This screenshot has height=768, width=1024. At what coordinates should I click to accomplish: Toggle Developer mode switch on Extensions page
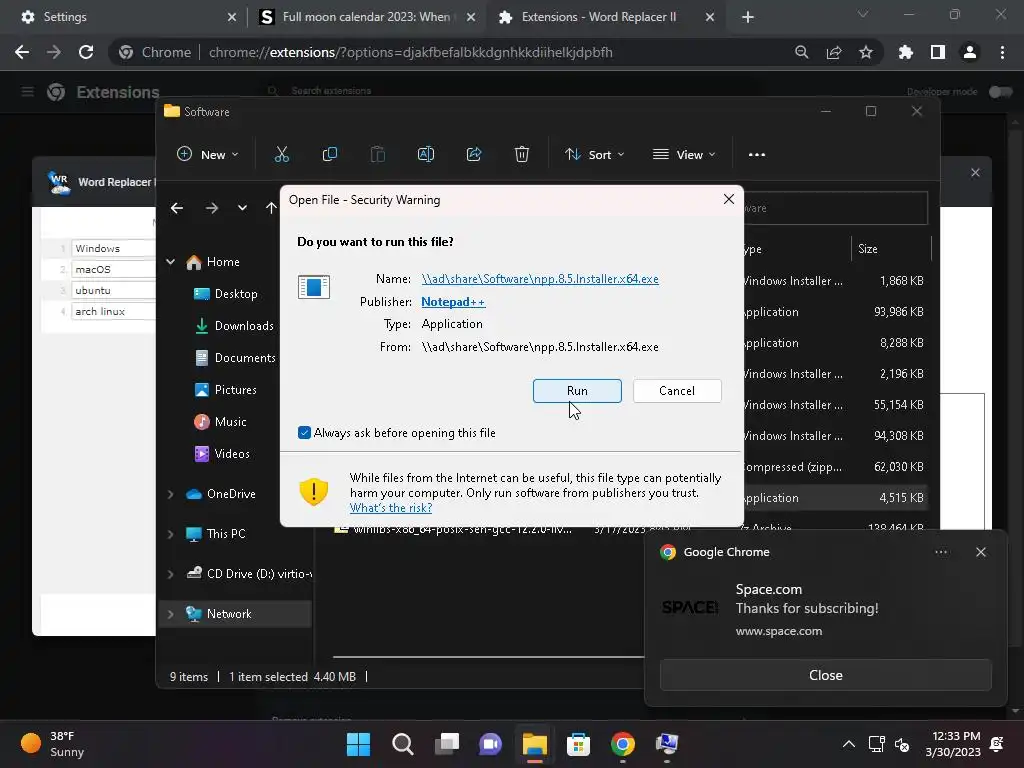[1000, 92]
